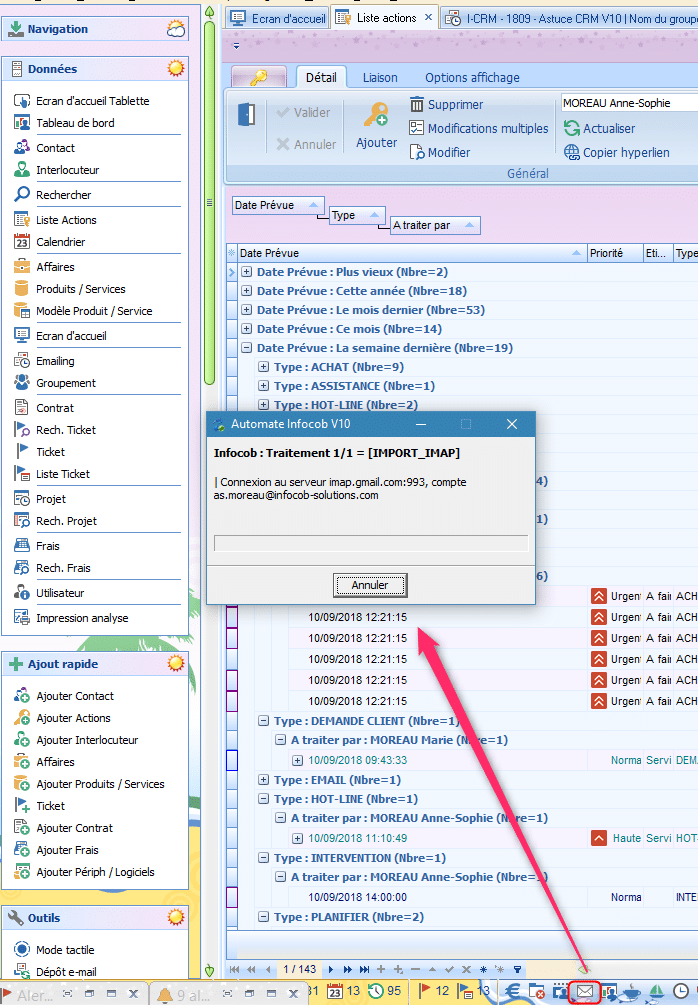Click Annuler in the Automate Infocob dialog
The image size is (698, 1005).
click(x=370, y=585)
